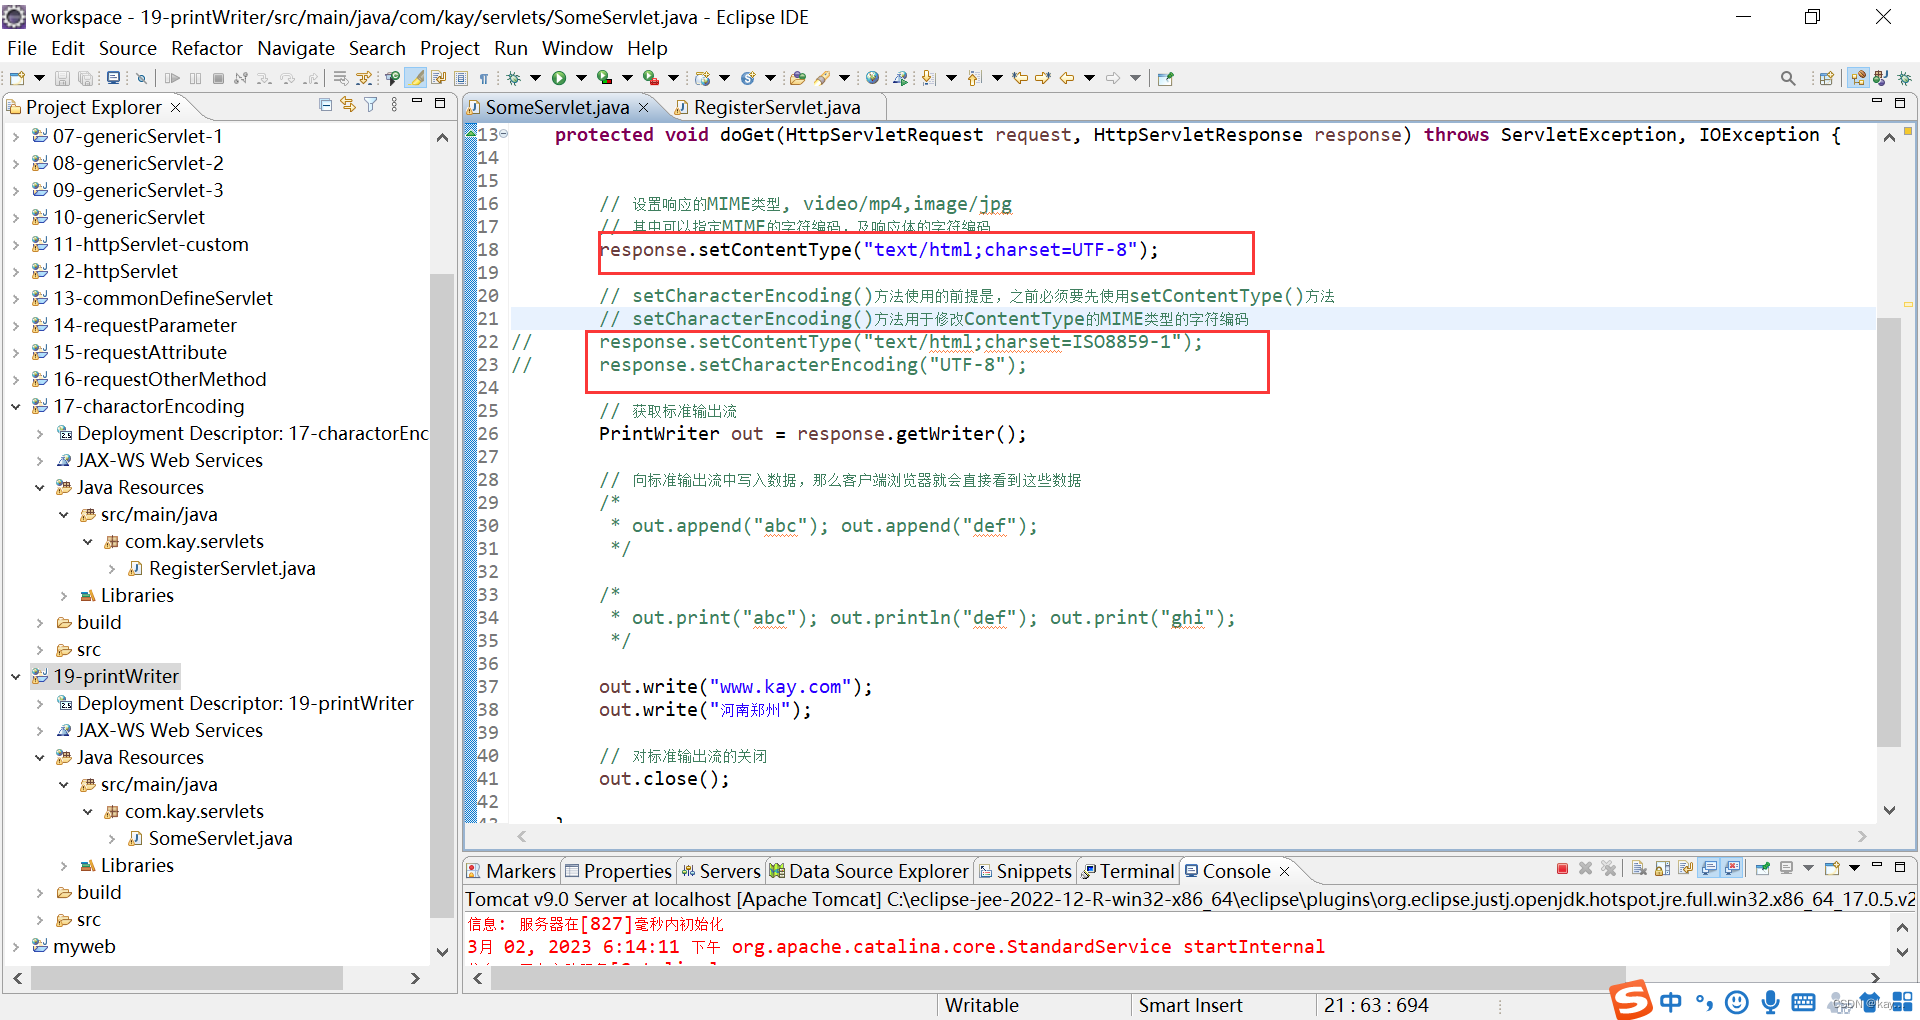Switch to the Debug perspective icon
1920x1020 pixels.
pyautogui.click(x=1904, y=78)
